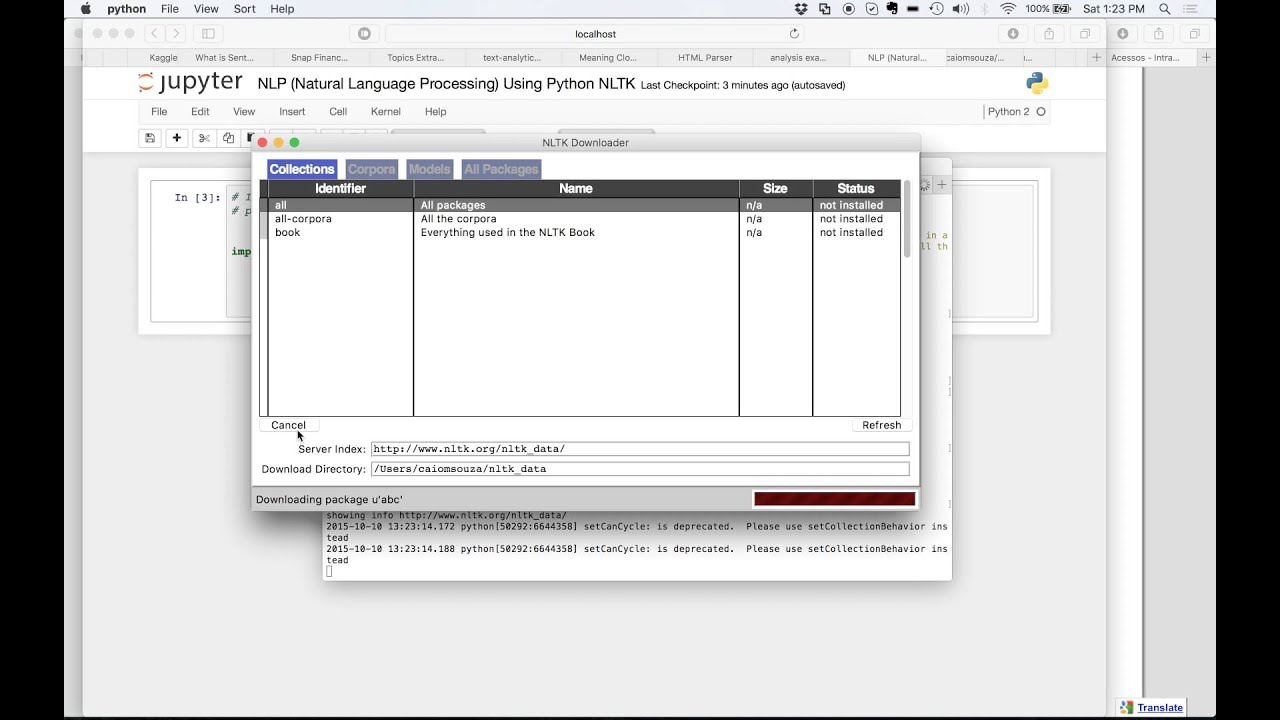Switch to All Packages tab
This screenshot has height=720, width=1280.
[501, 169]
